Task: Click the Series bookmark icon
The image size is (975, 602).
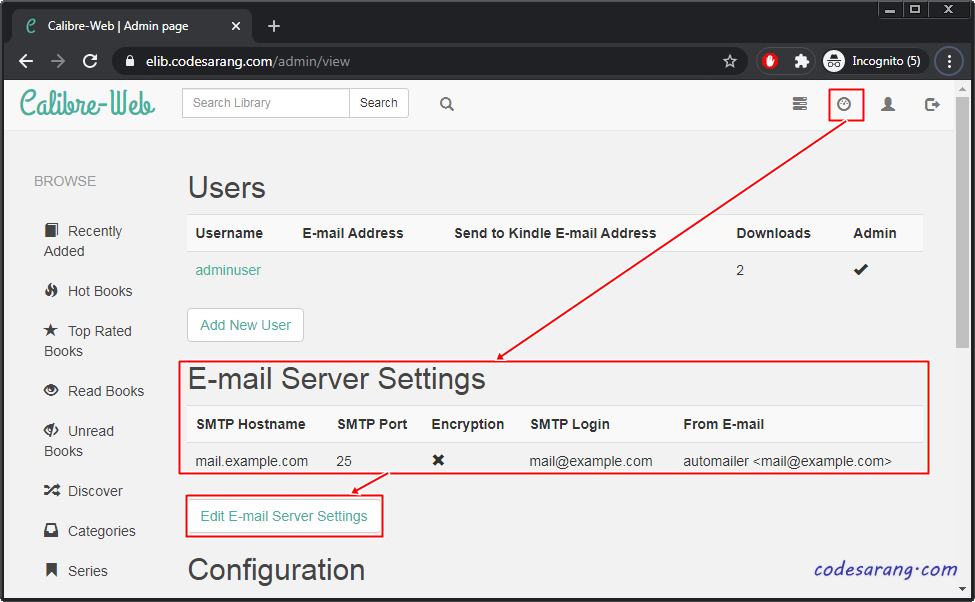Action: (52, 570)
